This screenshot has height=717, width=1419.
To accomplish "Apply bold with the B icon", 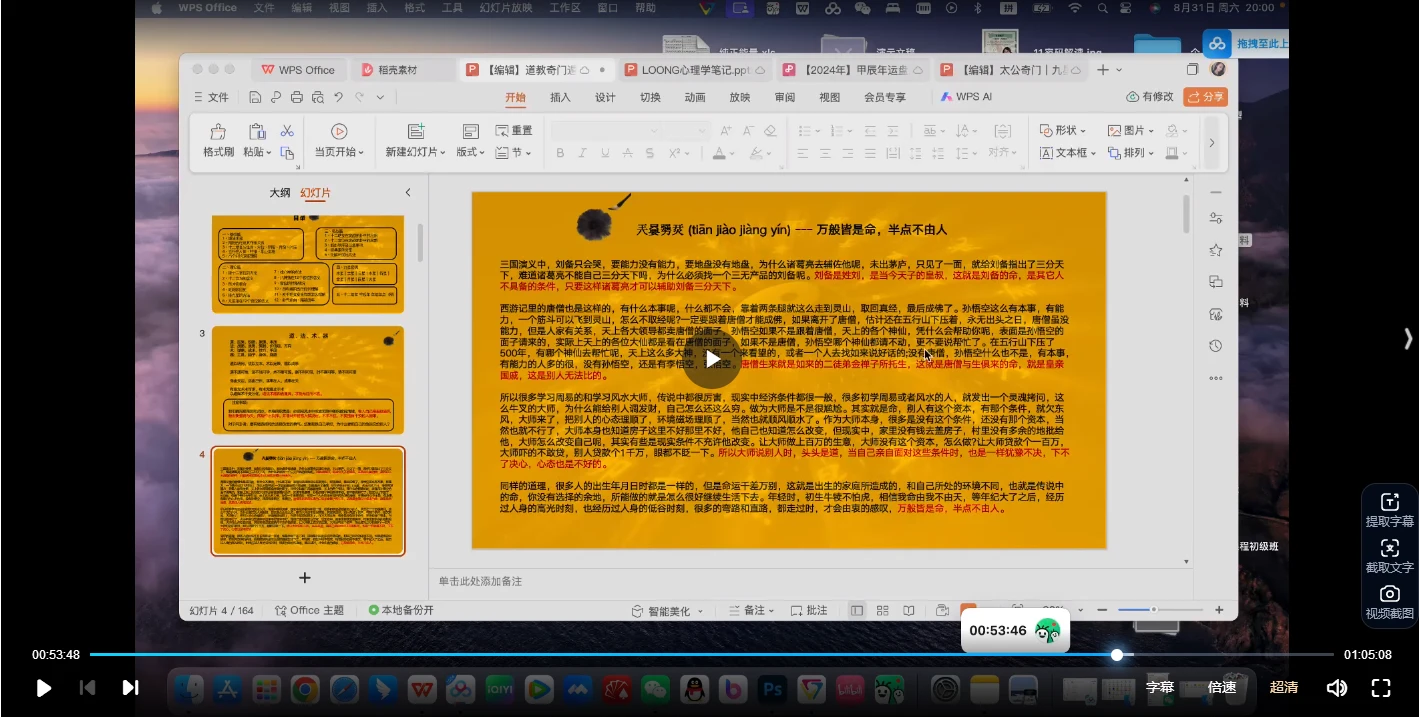I will tap(559, 152).
